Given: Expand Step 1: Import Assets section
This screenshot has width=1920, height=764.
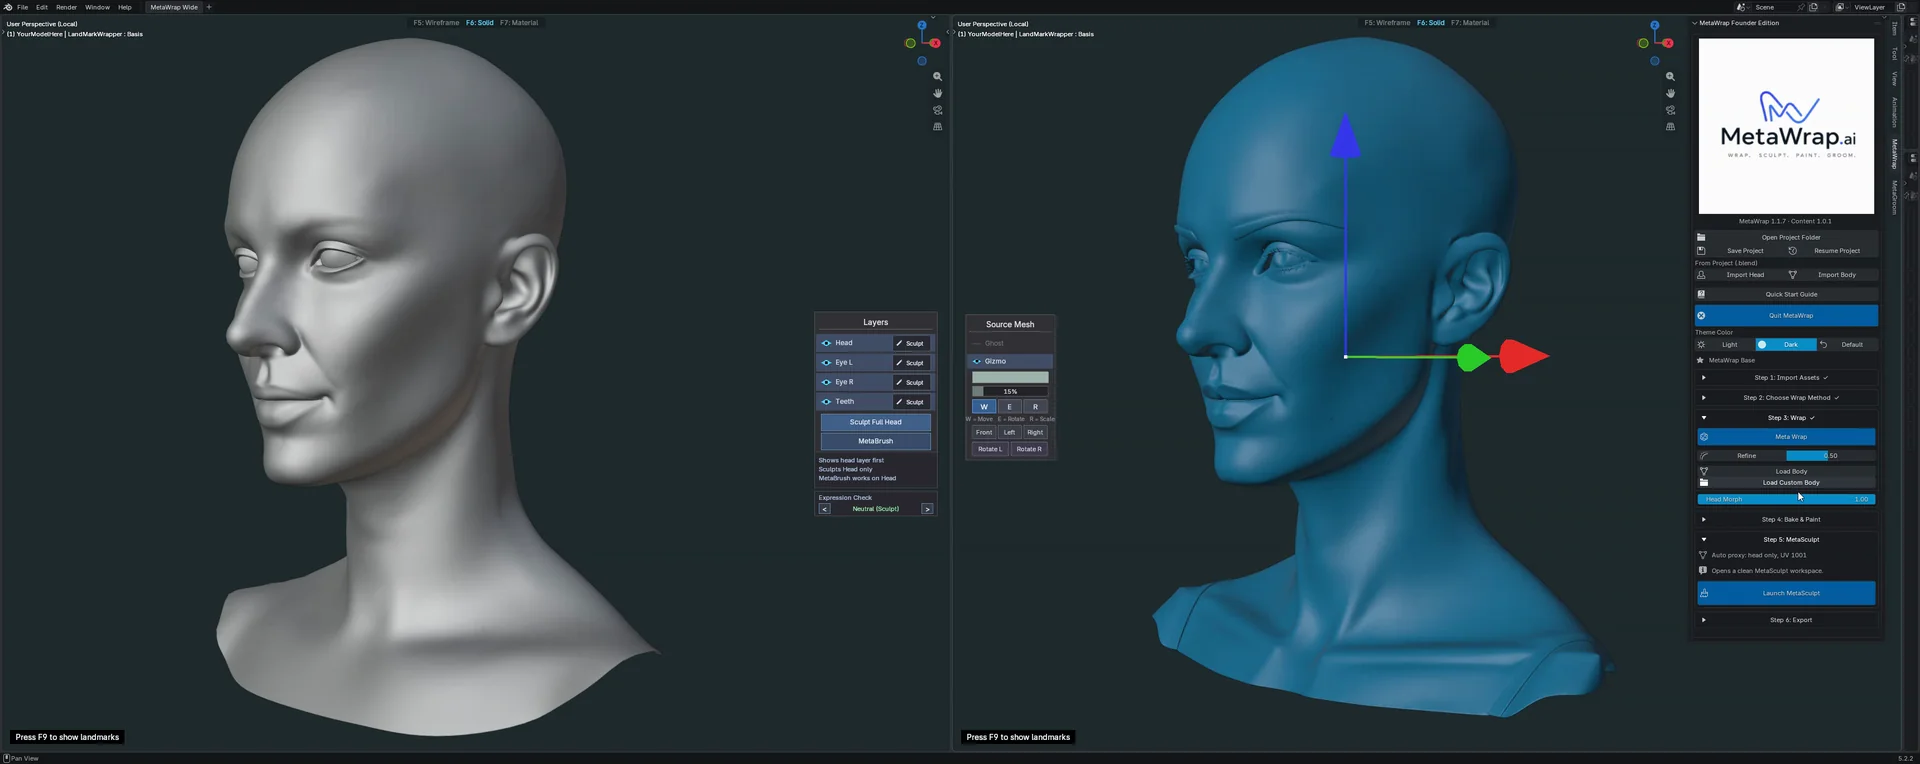Looking at the screenshot, I should (x=1787, y=378).
